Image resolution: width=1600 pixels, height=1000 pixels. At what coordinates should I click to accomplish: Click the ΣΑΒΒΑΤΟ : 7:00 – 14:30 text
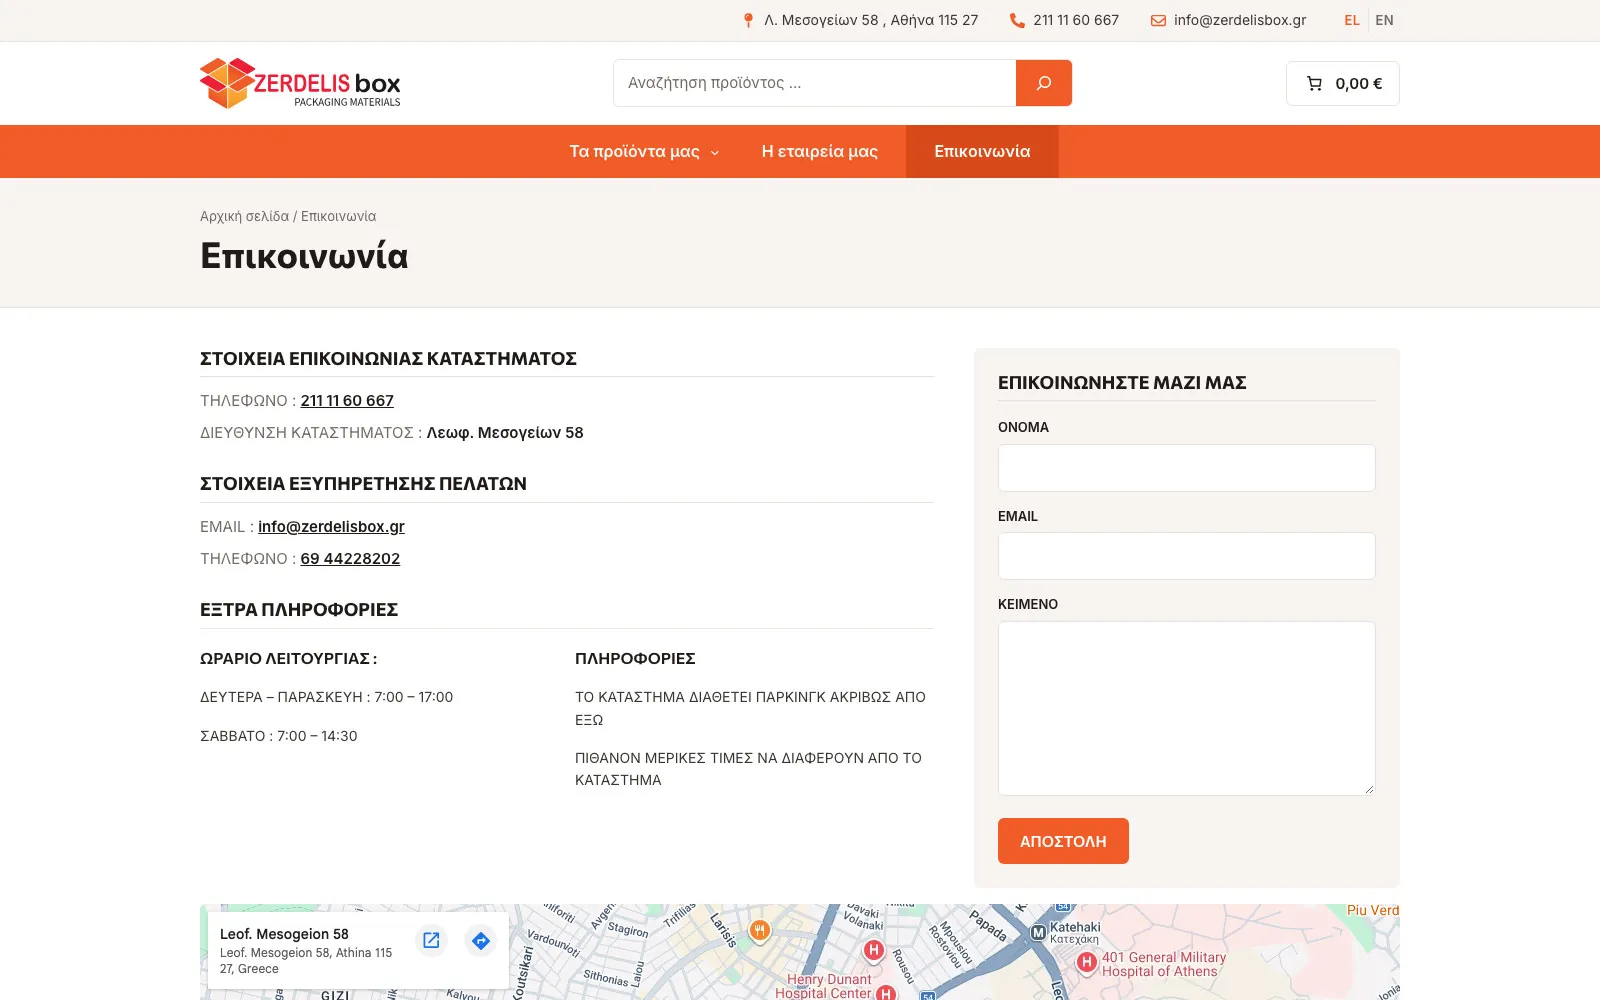[279, 736]
